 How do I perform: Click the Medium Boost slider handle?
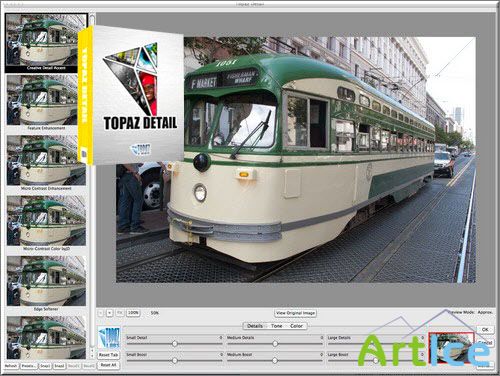coord(275,360)
